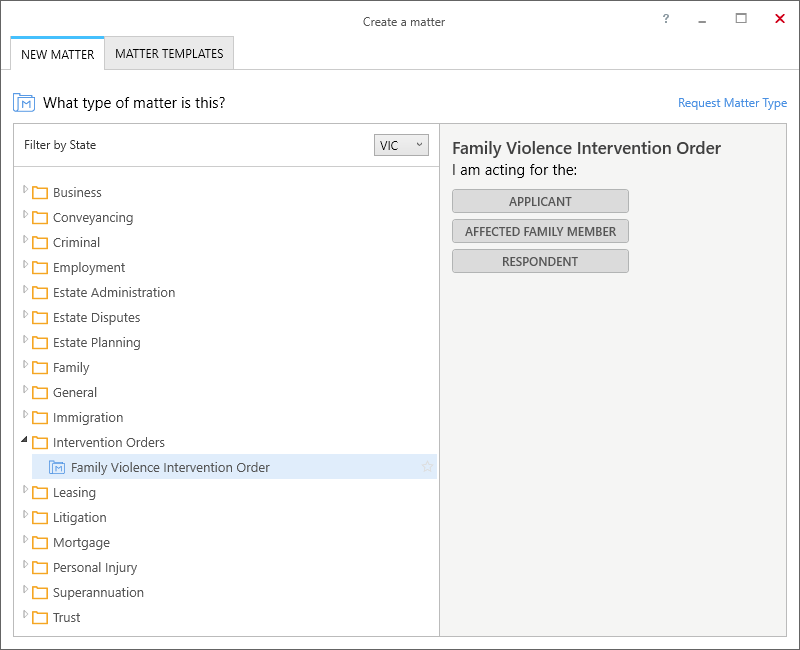Image resolution: width=800 pixels, height=650 pixels.
Task: Click the Criminal folder icon
Action: [x=40, y=243]
